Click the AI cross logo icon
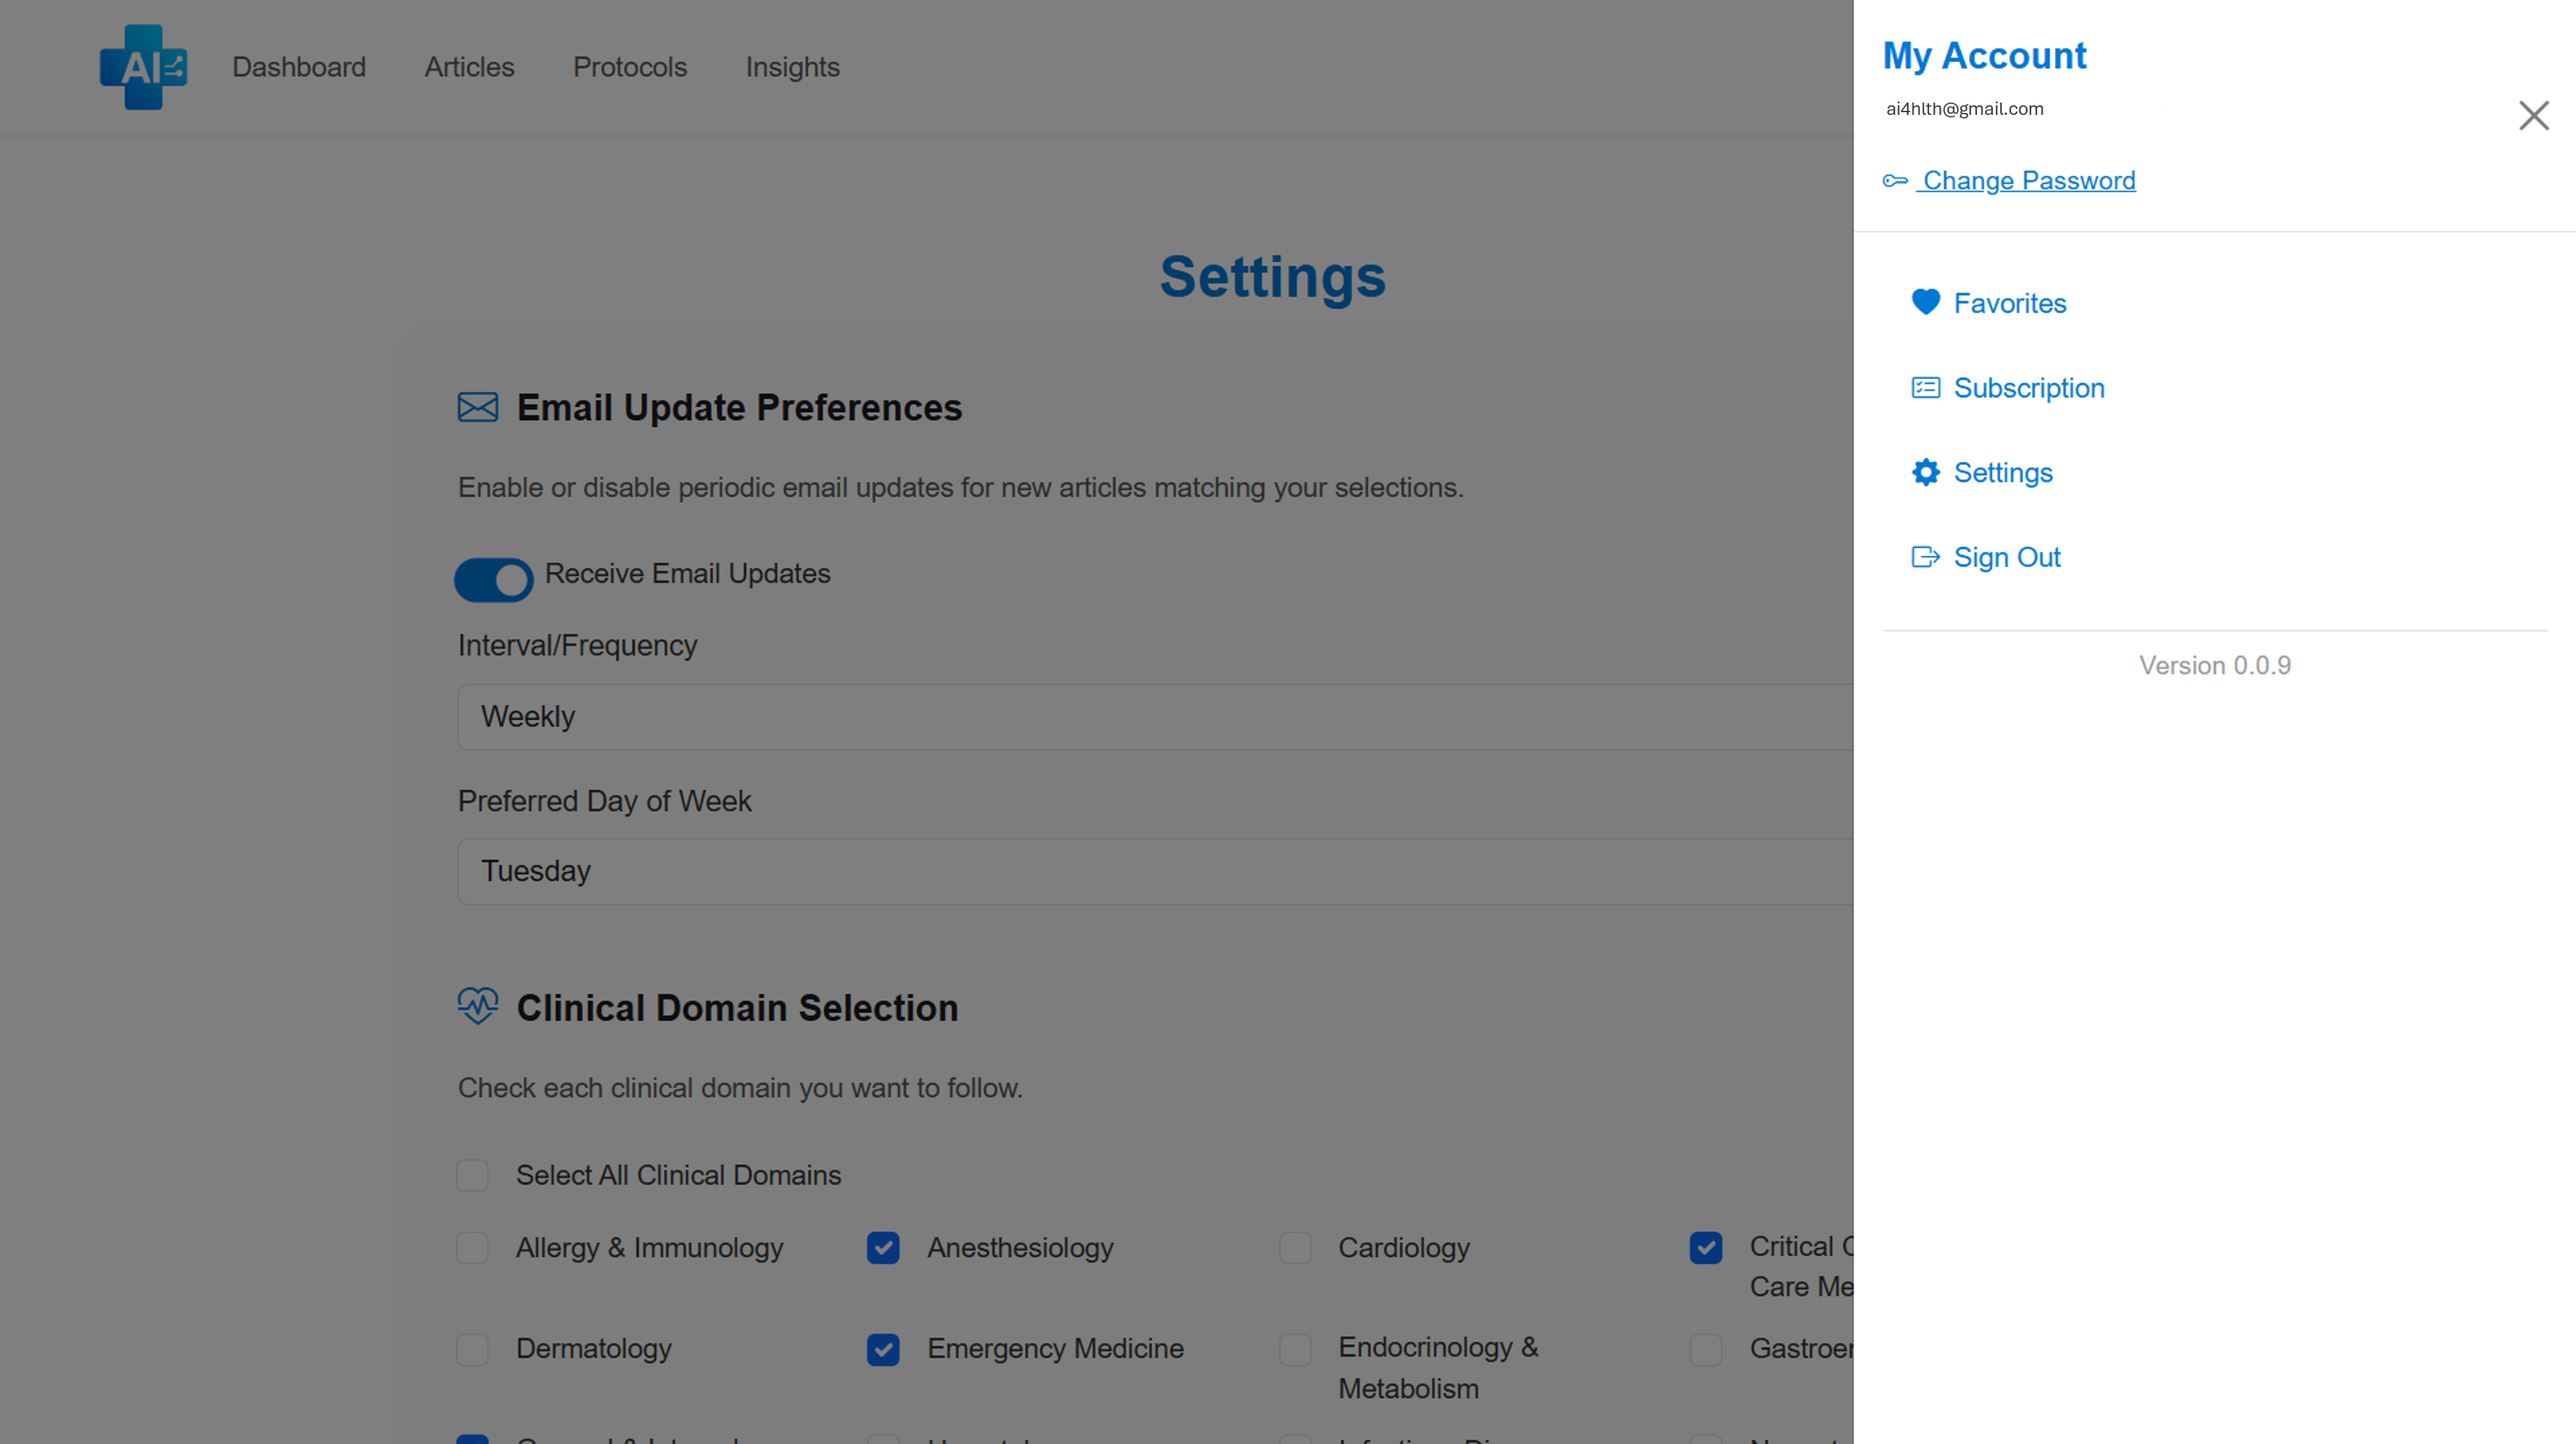The image size is (2576, 1444). pyautogui.click(x=143, y=67)
